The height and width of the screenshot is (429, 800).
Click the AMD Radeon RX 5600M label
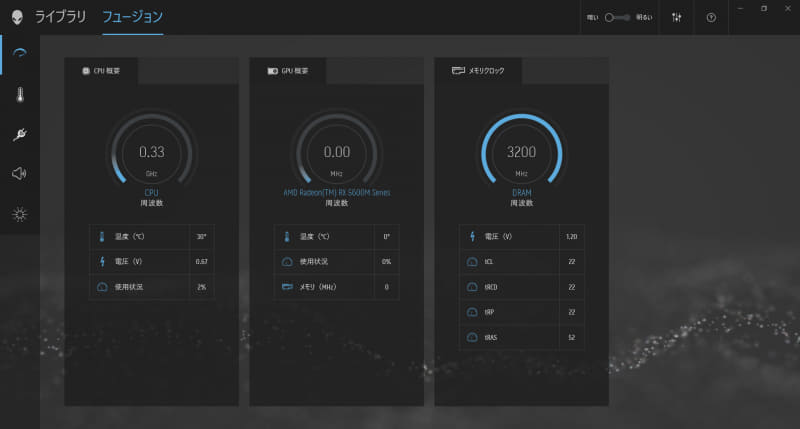tap(337, 192)
